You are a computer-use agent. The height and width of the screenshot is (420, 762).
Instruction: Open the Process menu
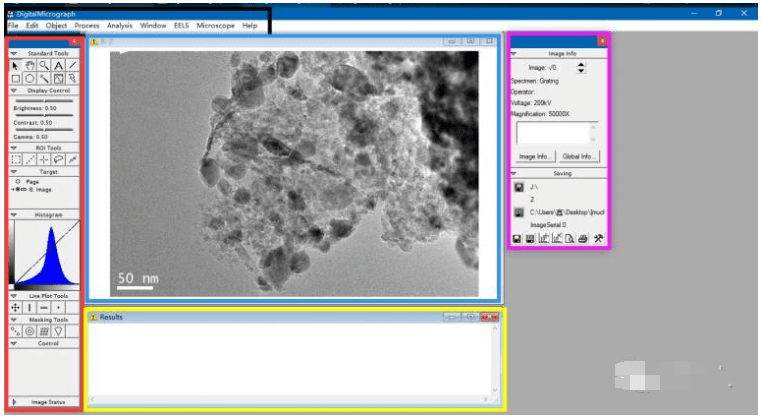[x=87, y=25]
